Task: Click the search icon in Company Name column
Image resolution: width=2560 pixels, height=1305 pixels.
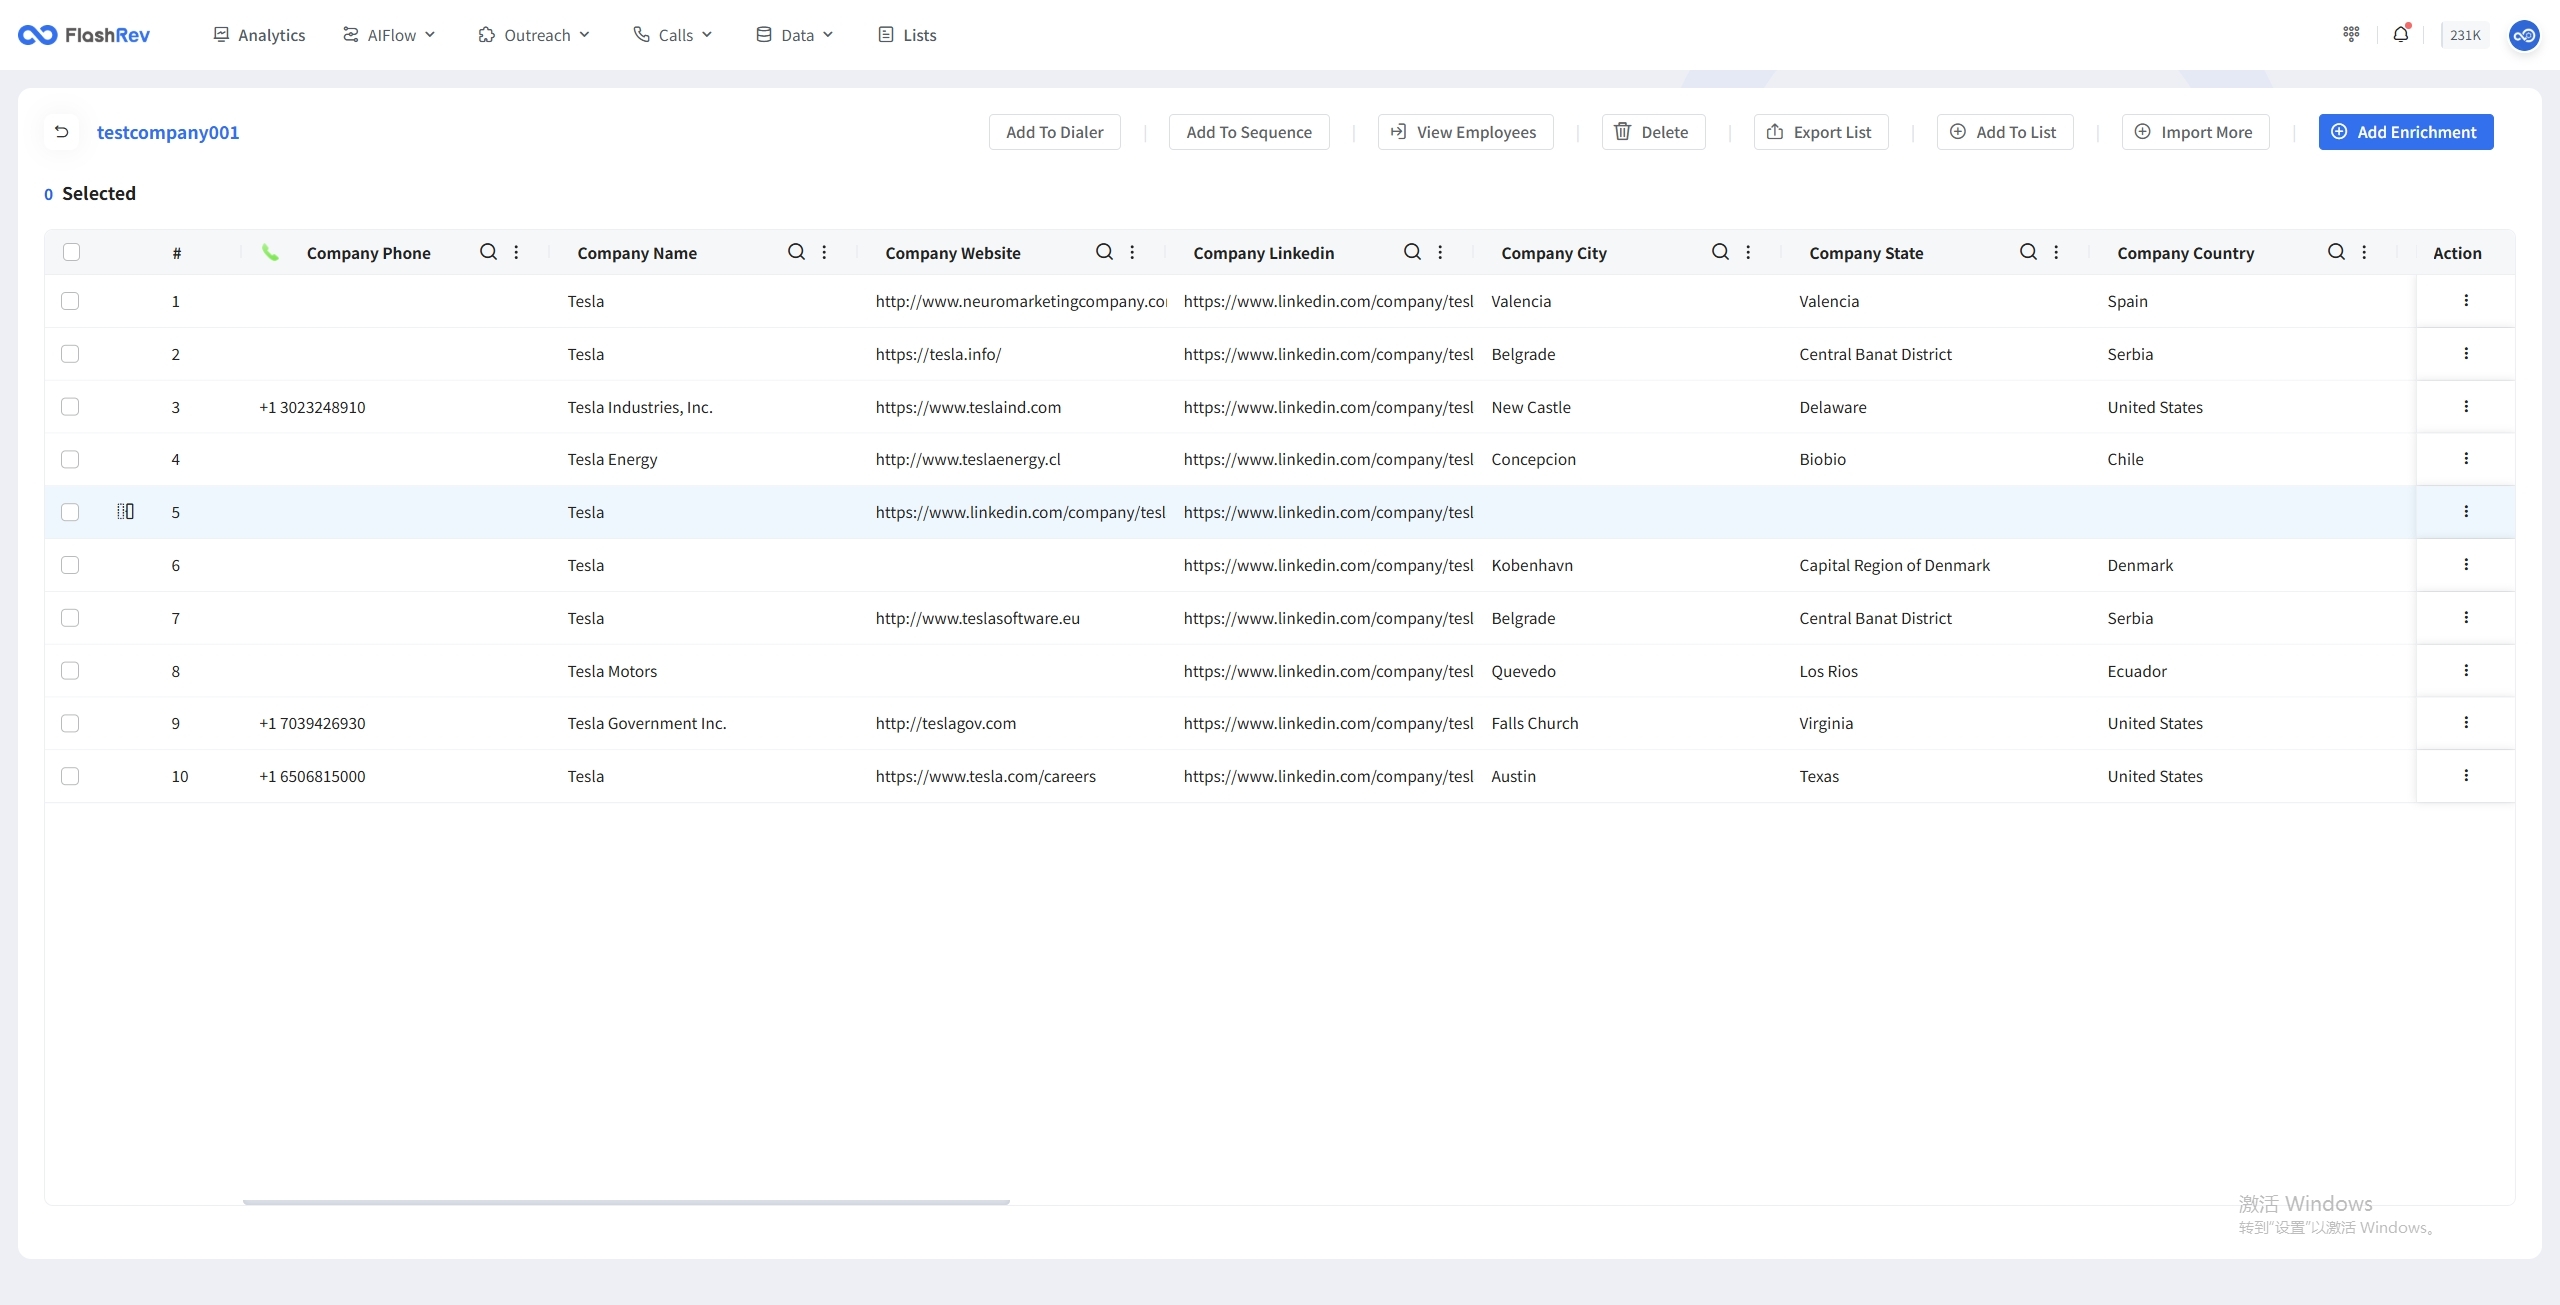Action: click(x=796, y=252)
